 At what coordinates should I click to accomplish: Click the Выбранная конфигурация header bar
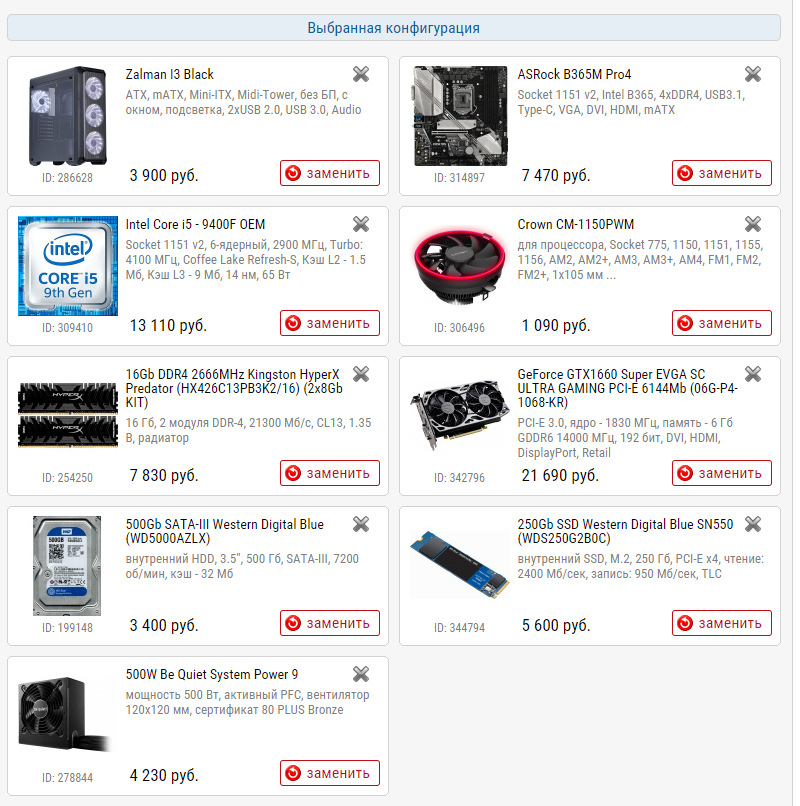click(x=394, y=28)
